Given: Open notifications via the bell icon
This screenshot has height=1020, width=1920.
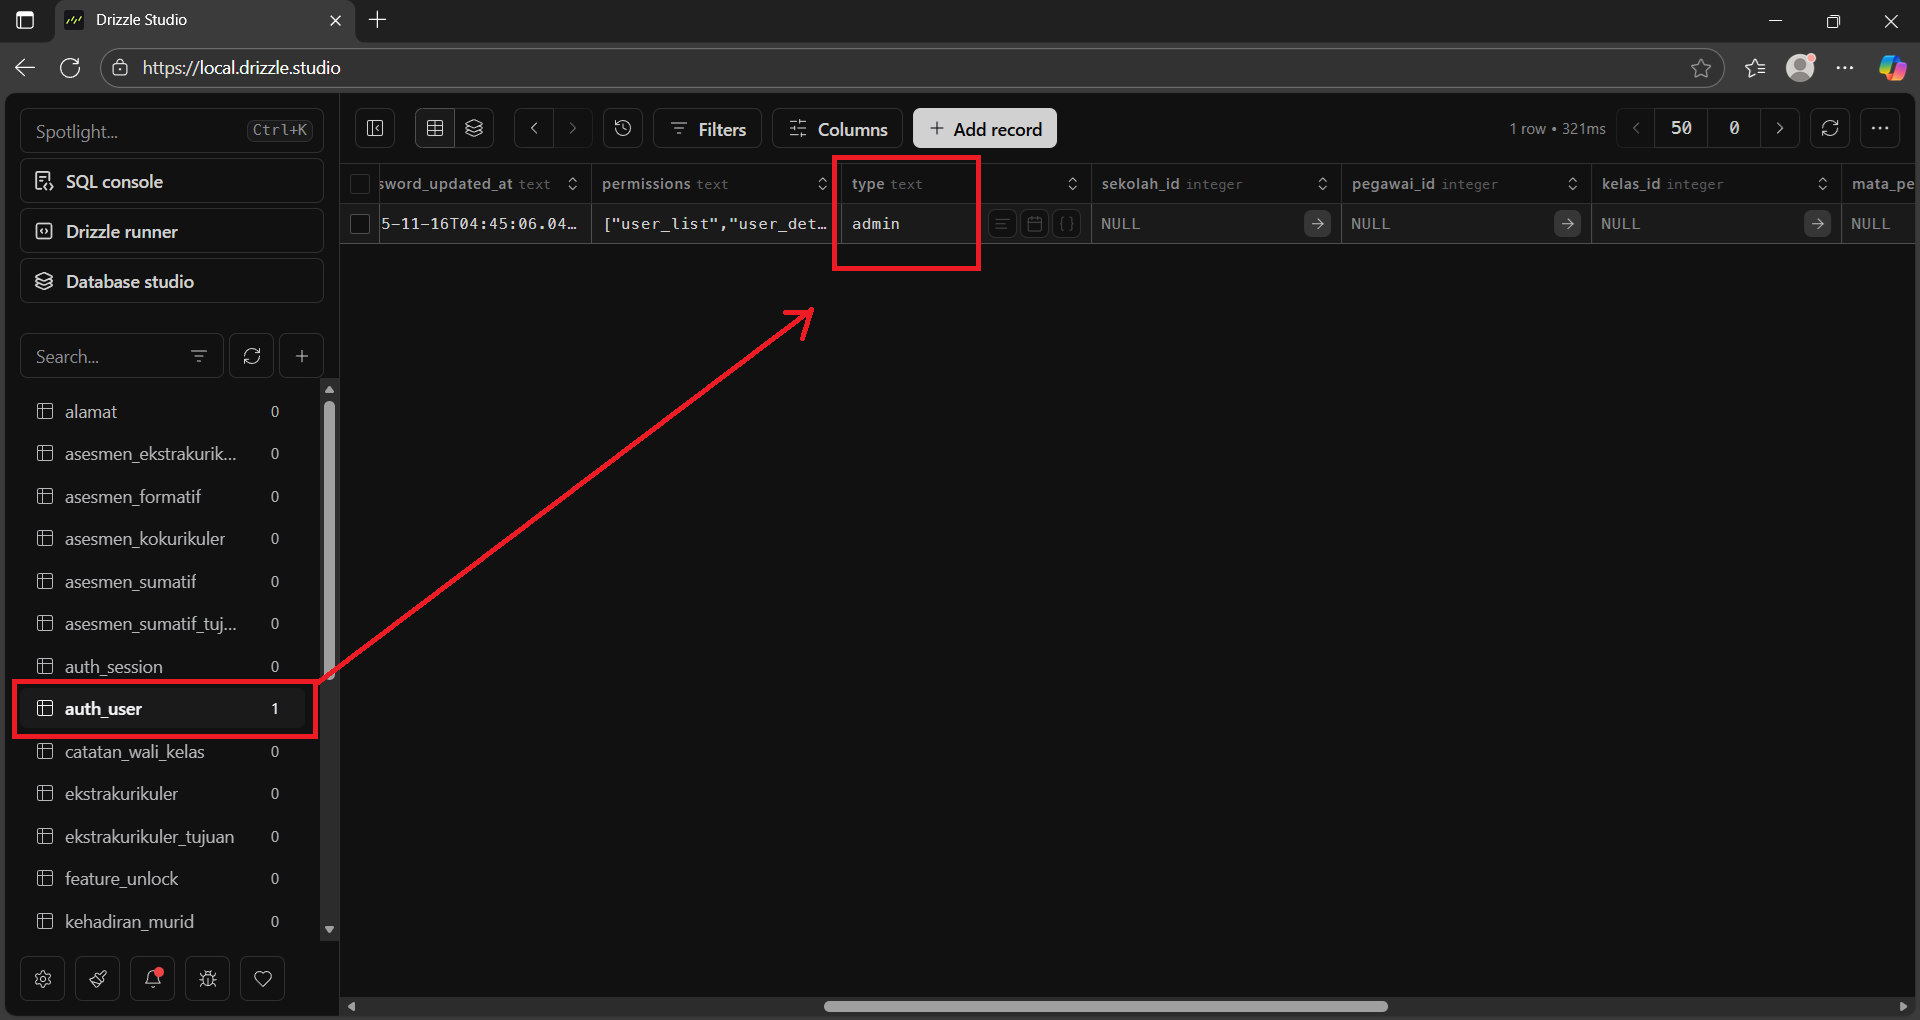Looking at the screenshot, I should (152, 978).
